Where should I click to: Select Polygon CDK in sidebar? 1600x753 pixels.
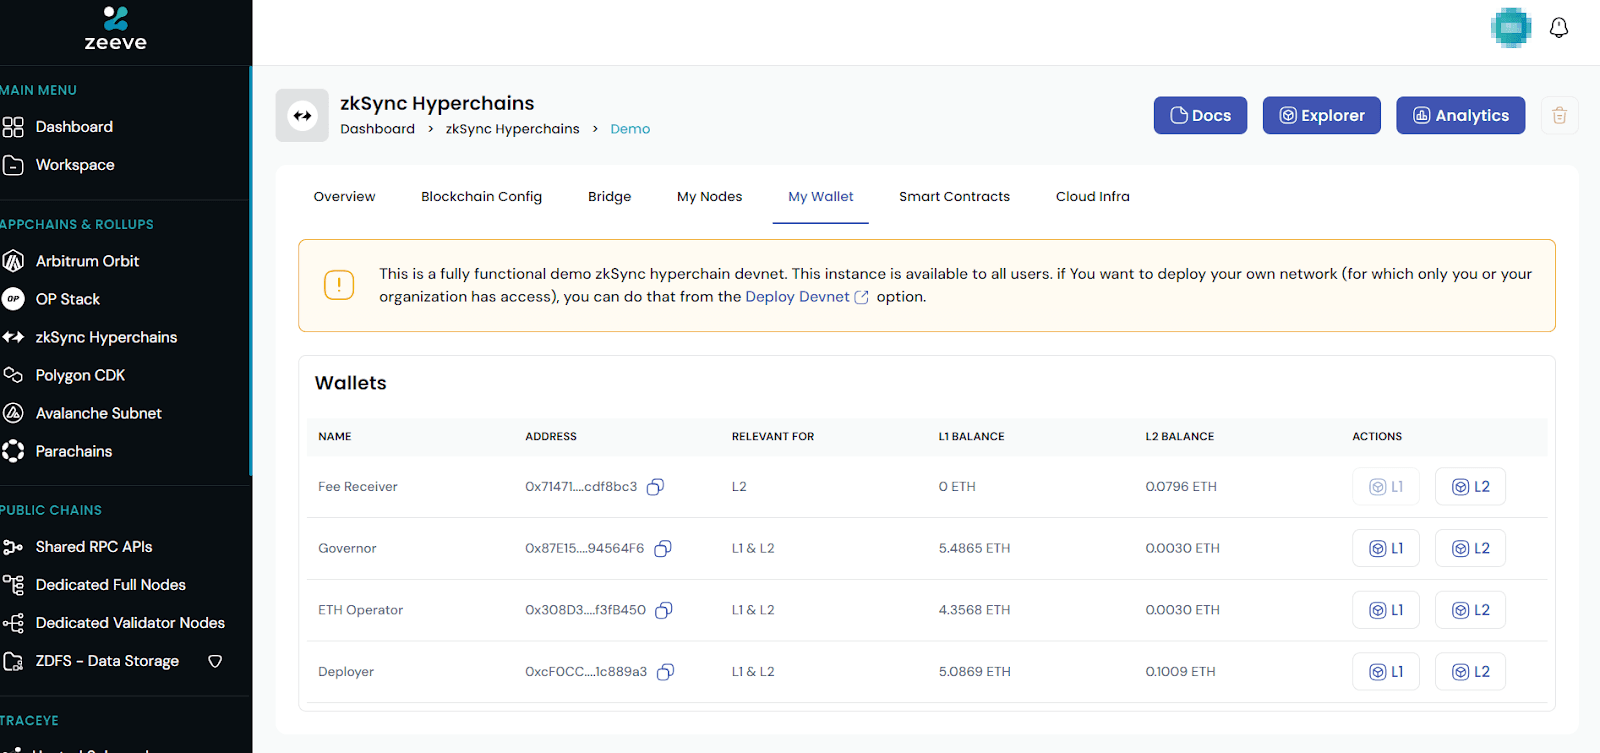[80, 375]
